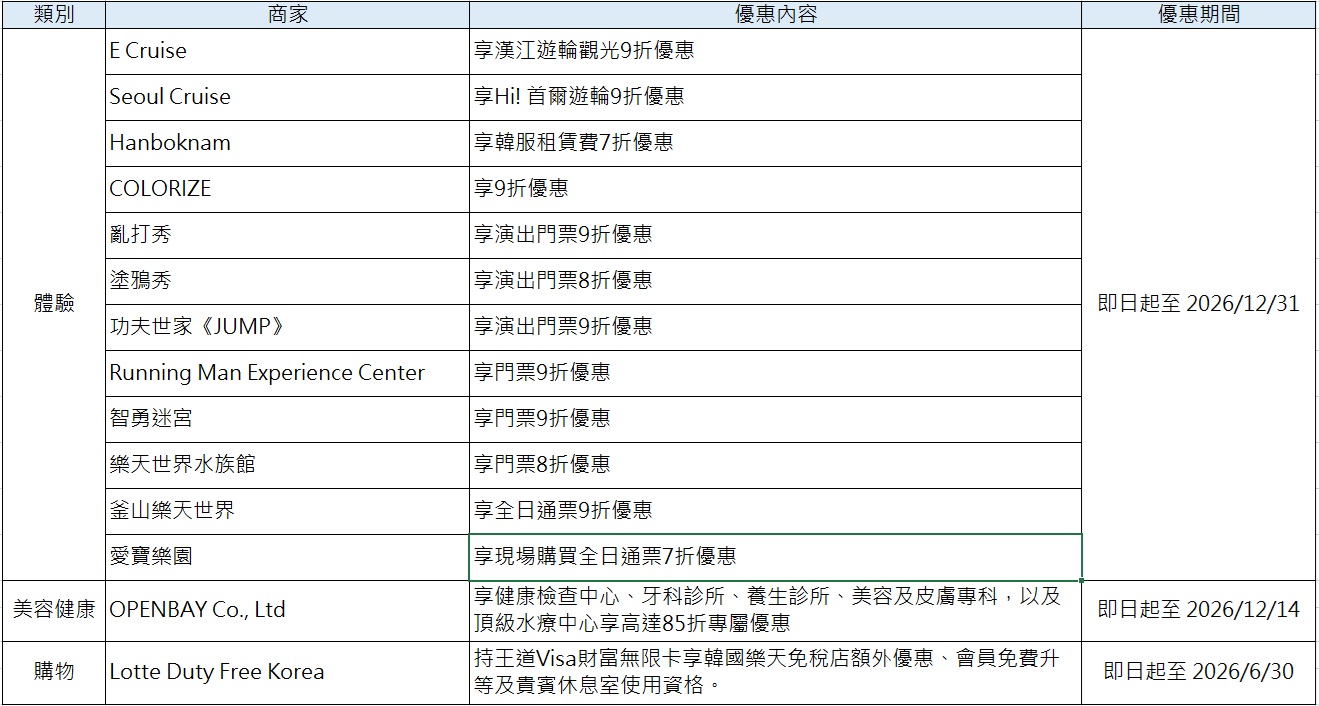The height and width of the screenshot is (706, 1319).
Task: Click the 即日起至 2026/12/14 period cell
Action: coord(1198,610)
